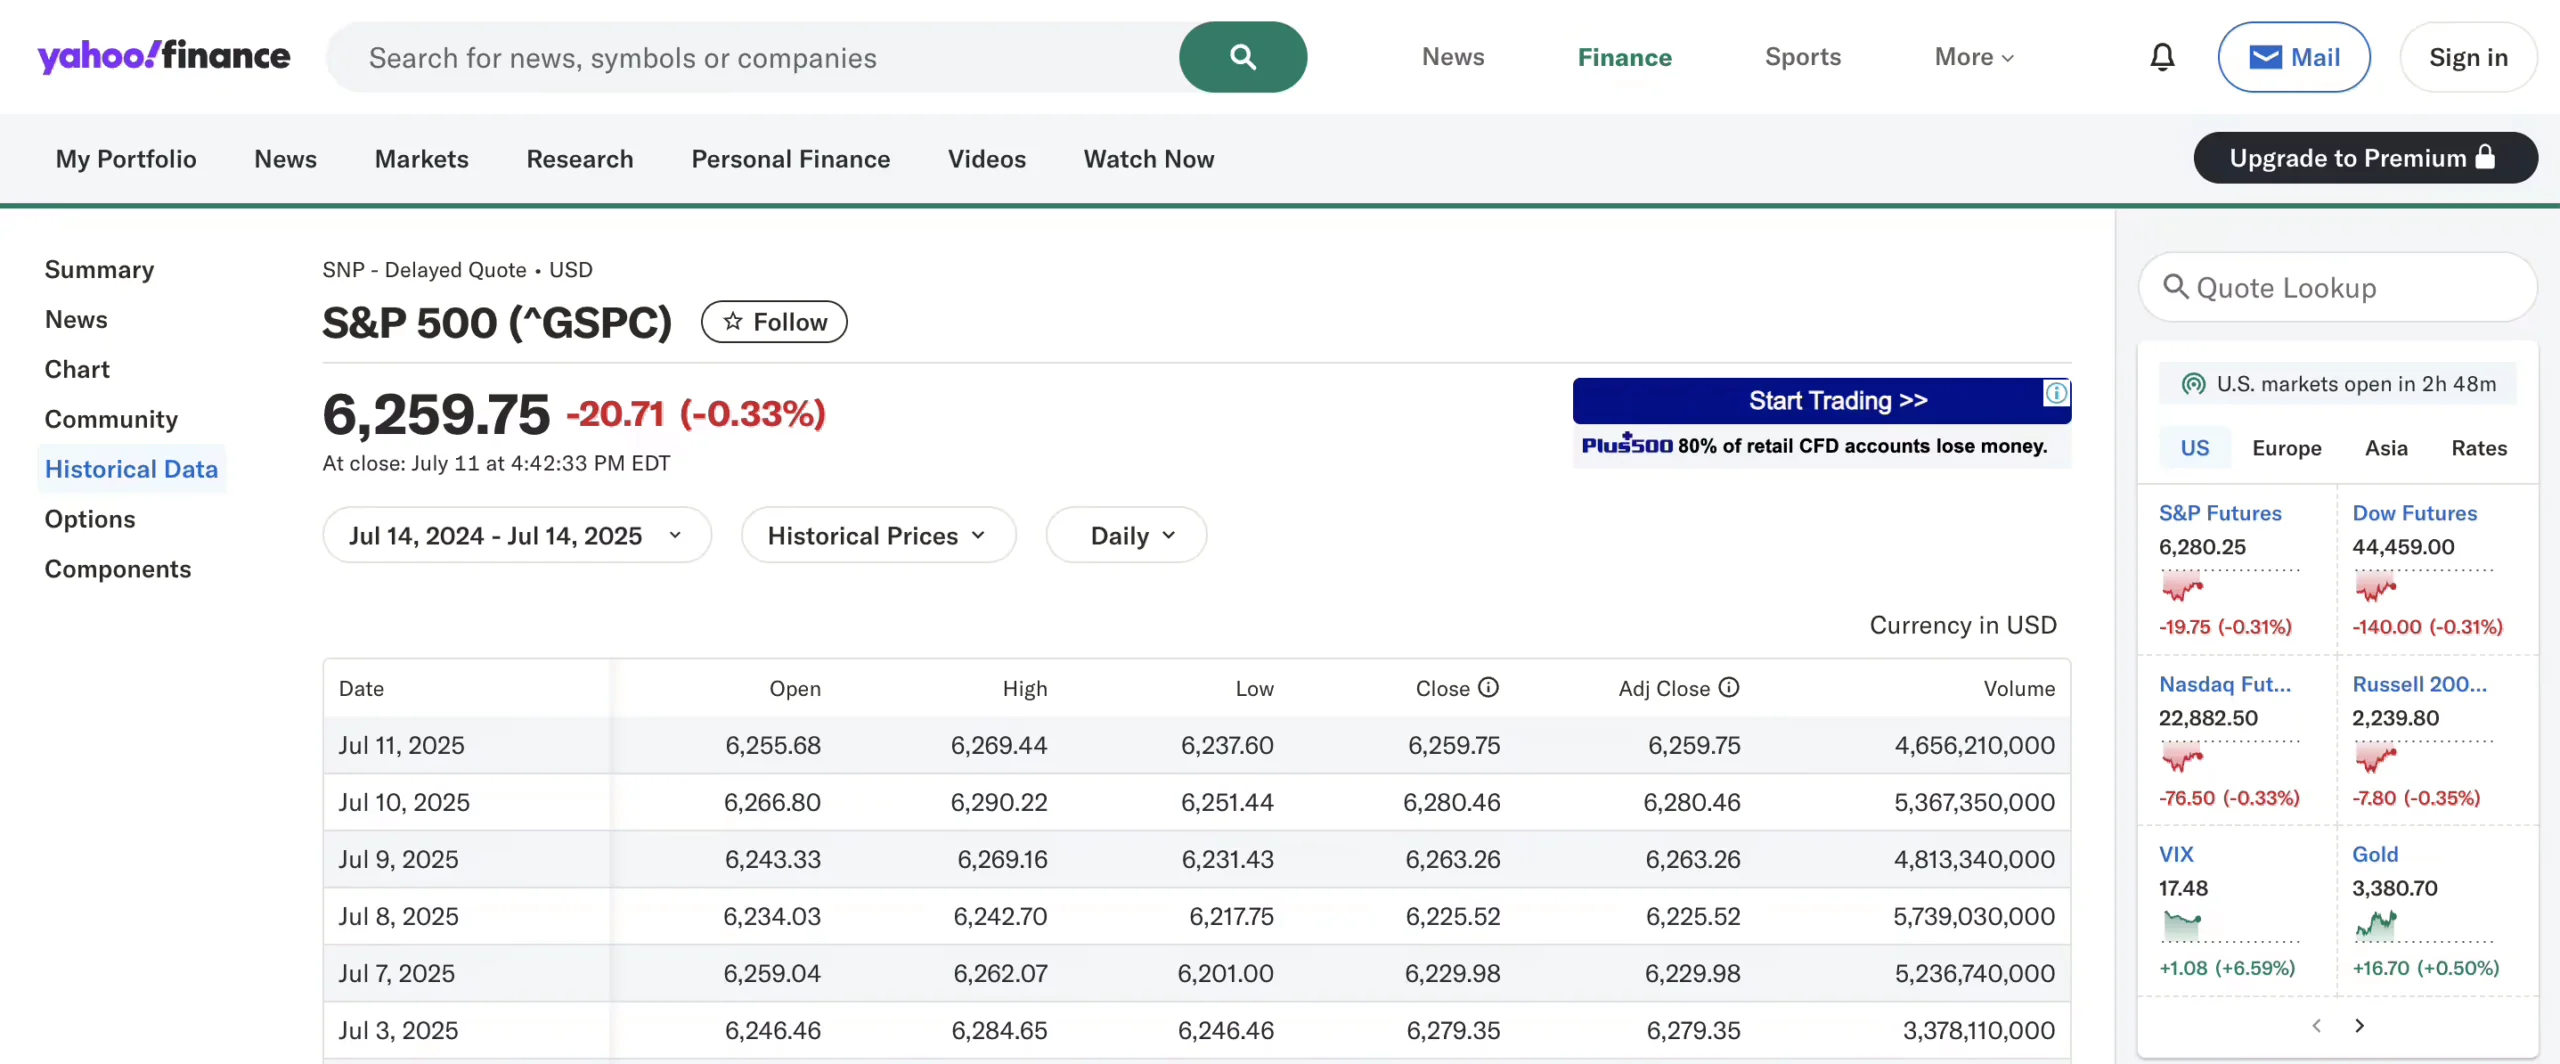
Task: Open the top News link
Action: tap(1453, 57)
